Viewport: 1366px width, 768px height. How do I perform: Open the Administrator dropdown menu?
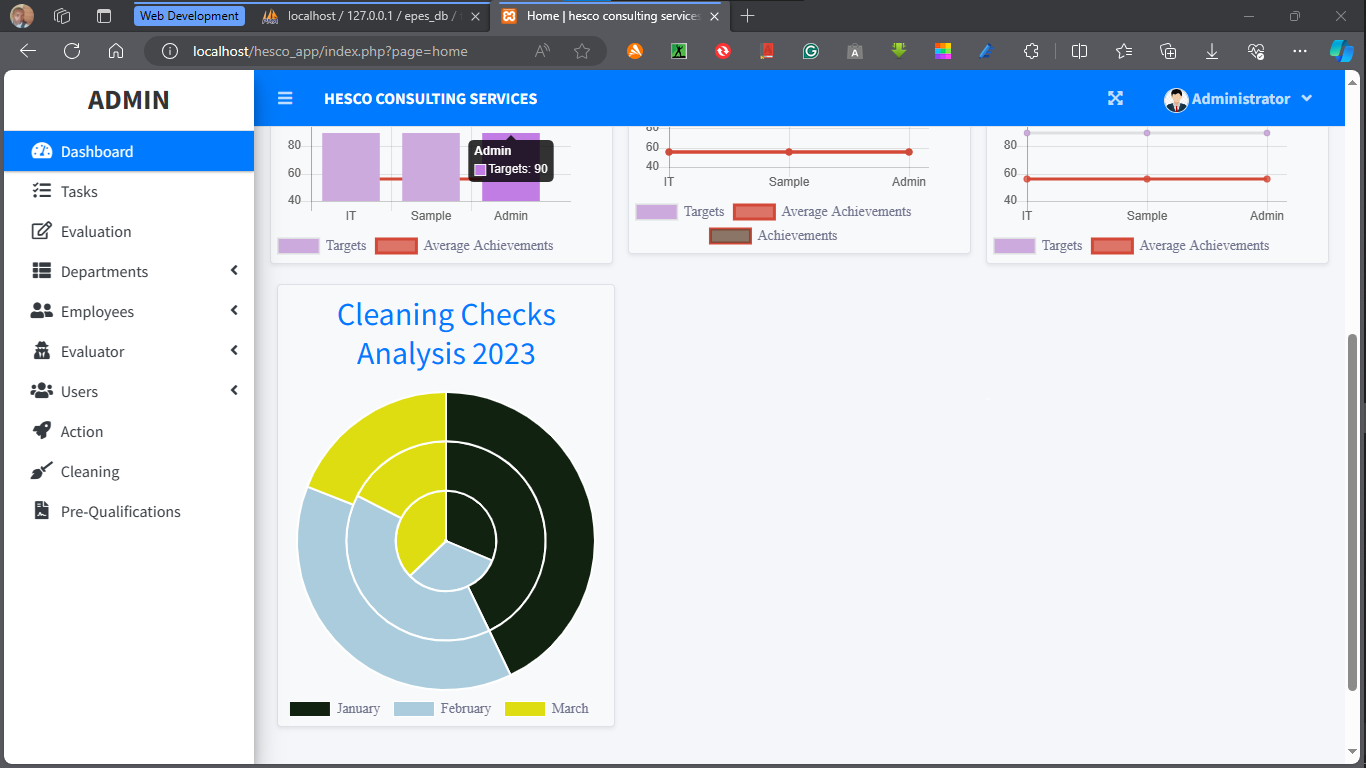pyautogui.click(x=1240, y=98)
